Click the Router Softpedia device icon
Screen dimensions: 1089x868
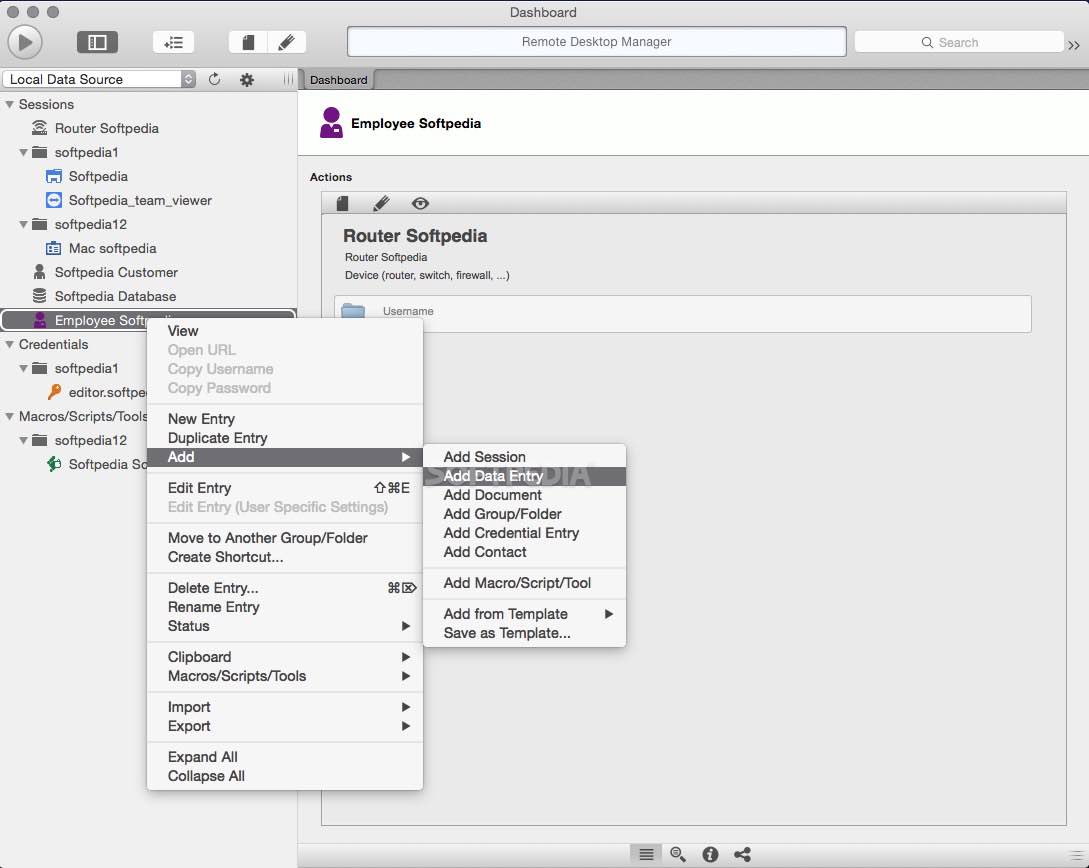tap(40, 128)
